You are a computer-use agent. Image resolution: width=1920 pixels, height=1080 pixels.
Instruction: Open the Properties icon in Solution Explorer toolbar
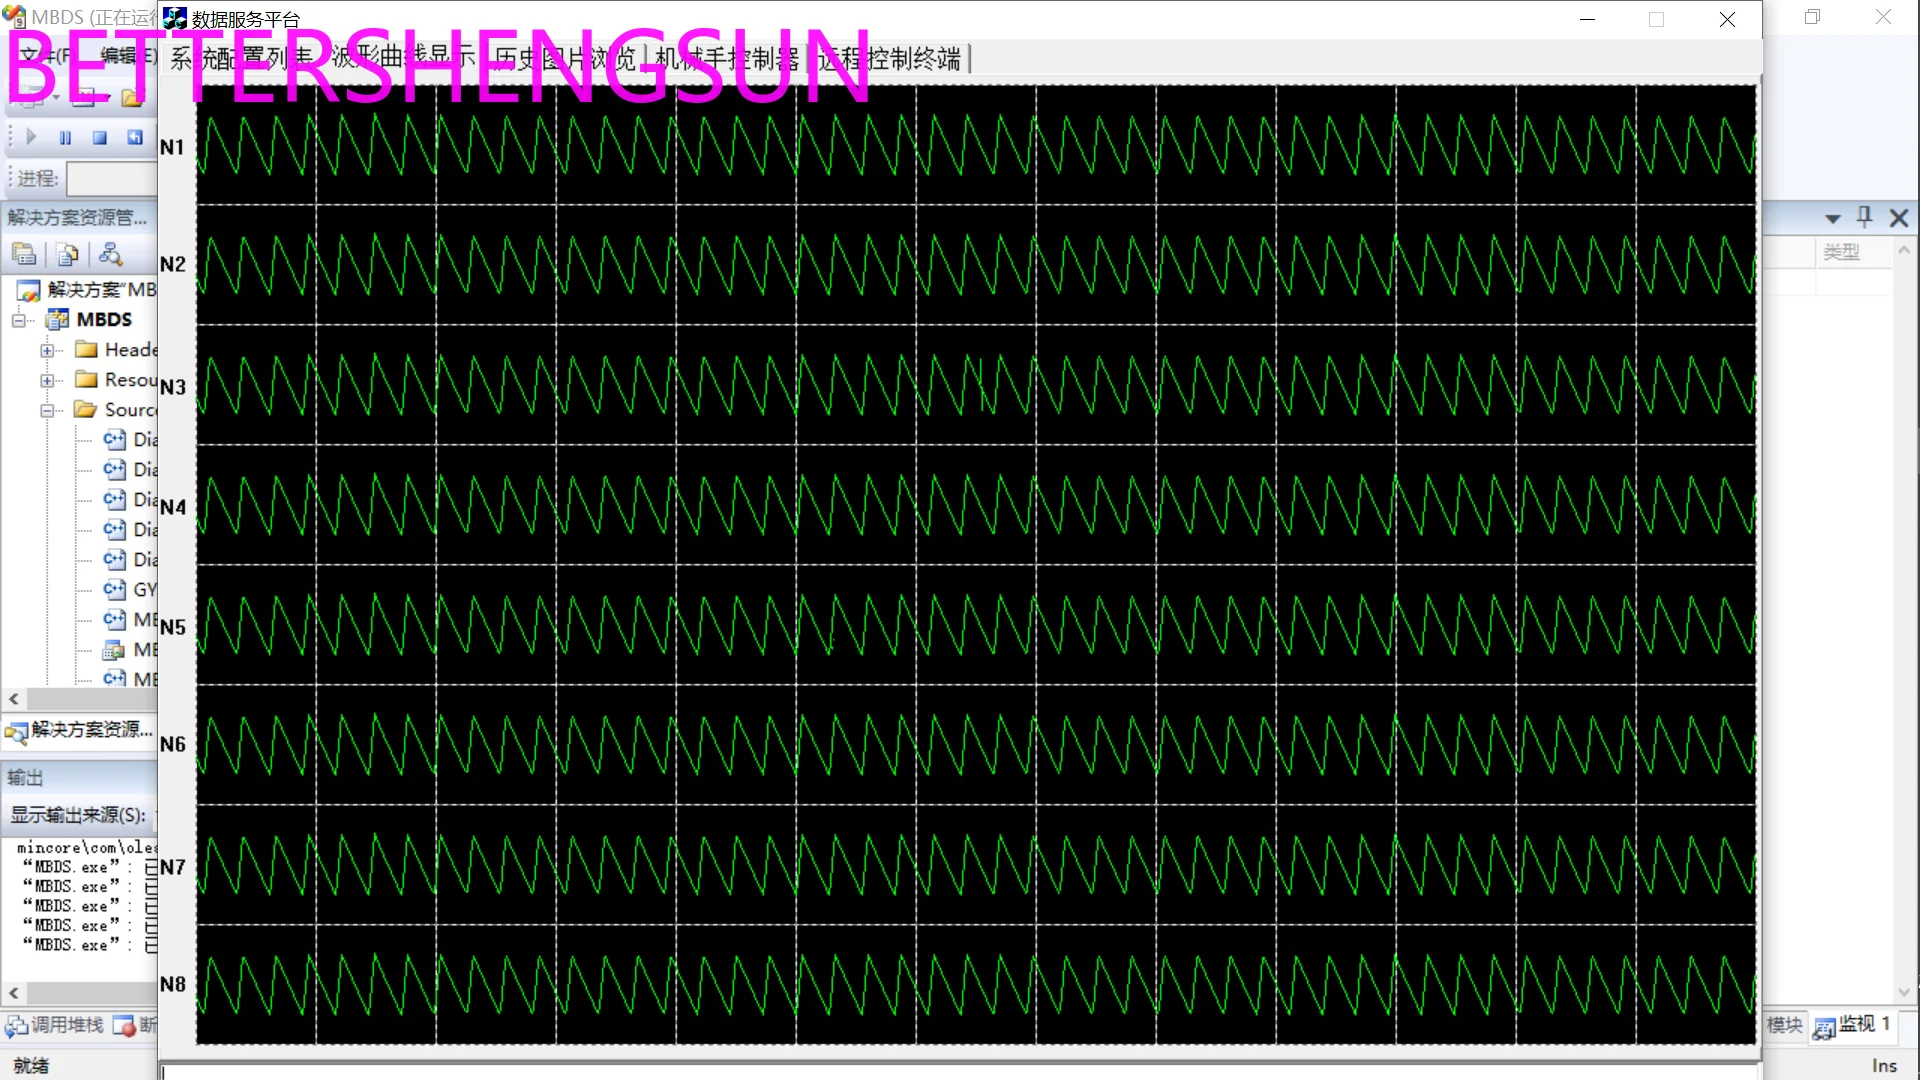pos(24,255)
